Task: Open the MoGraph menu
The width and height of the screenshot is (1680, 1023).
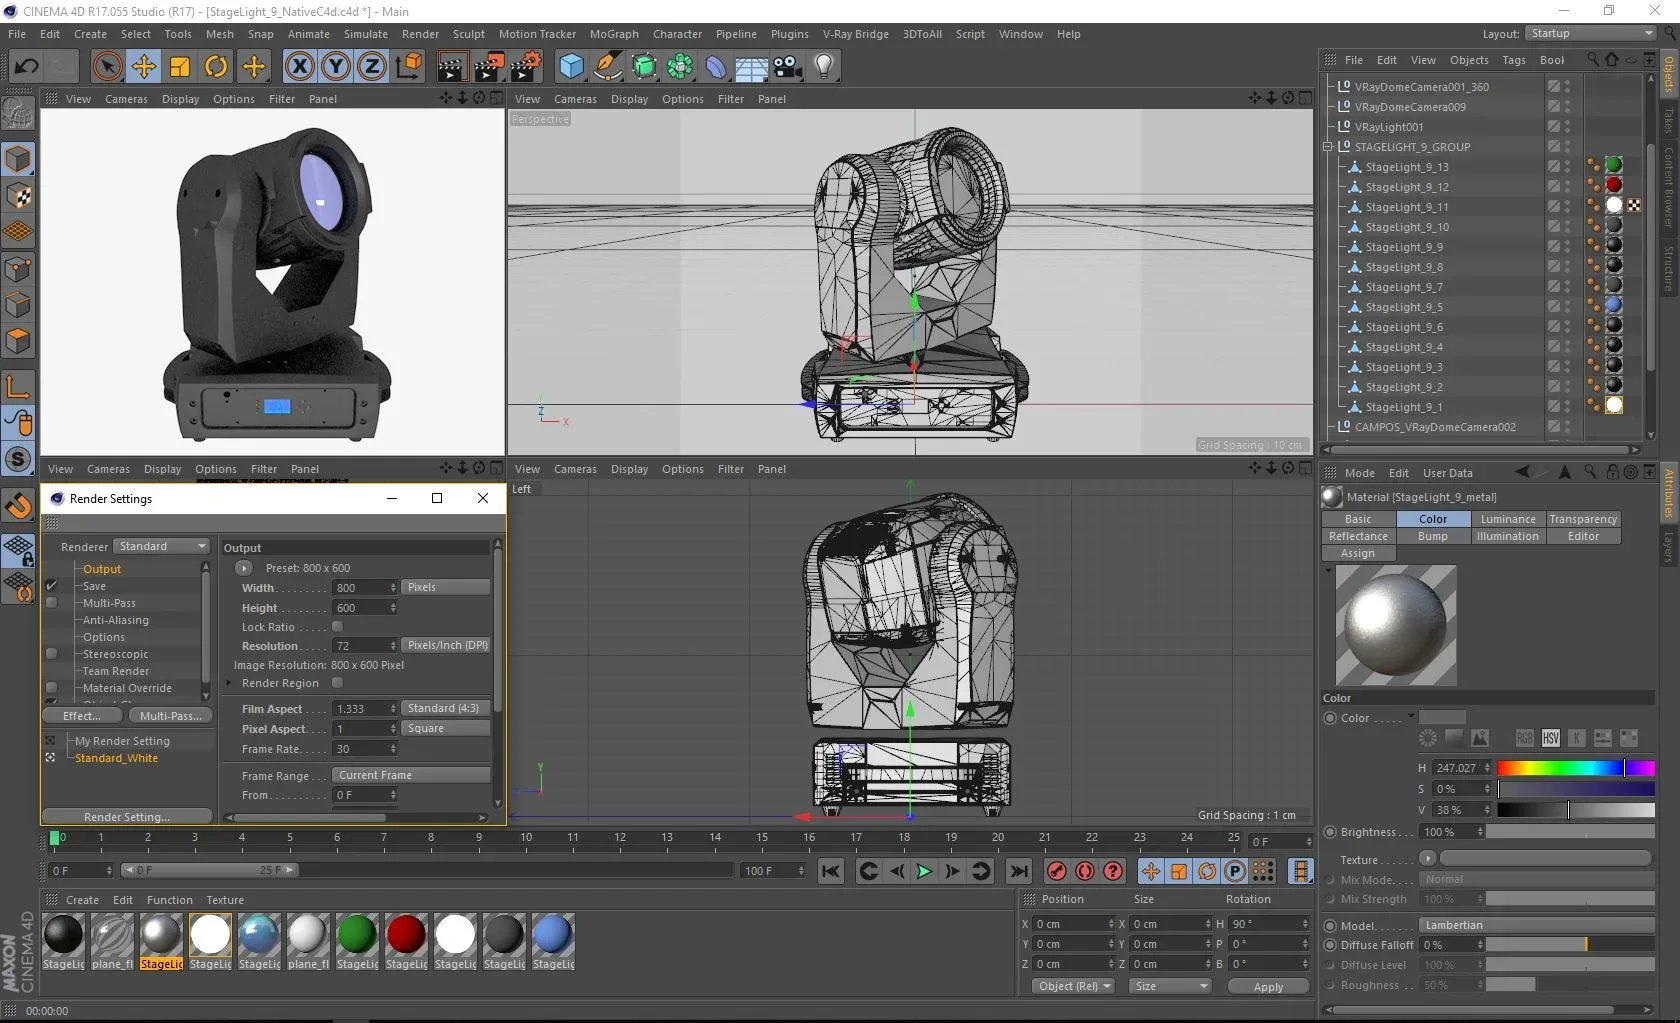Action: pos(614,34)
